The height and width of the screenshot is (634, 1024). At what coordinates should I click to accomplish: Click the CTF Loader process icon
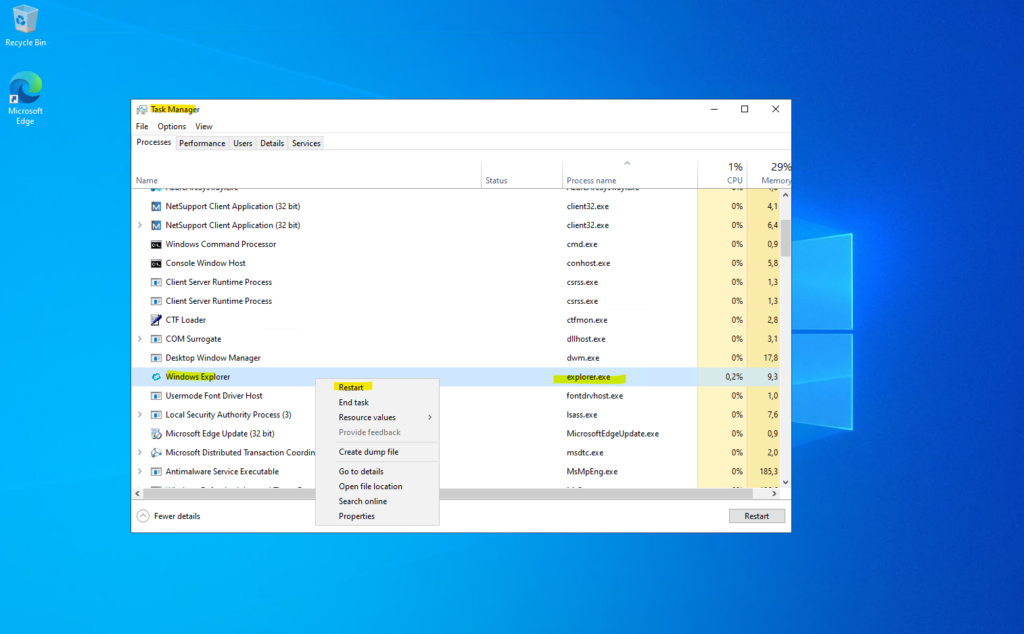[156, 320]
